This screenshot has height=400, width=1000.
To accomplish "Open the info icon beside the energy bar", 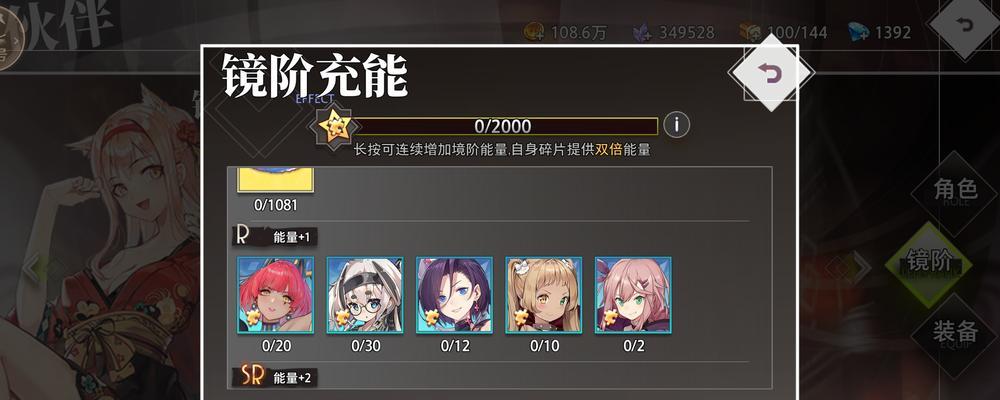I will pos(676,125).
